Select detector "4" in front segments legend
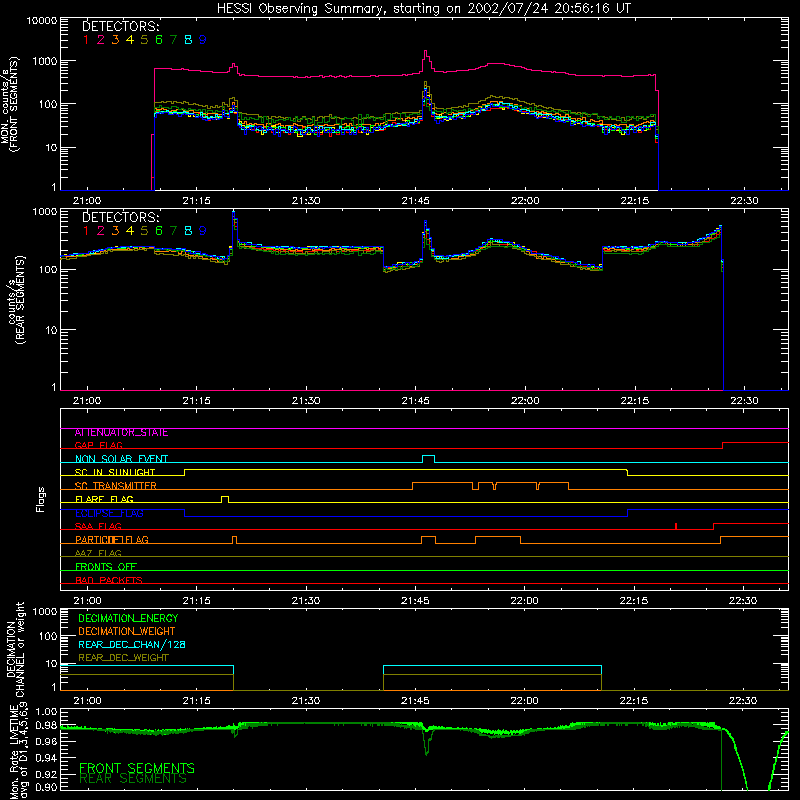Viewport: 800px width, 800px height. (x=130, y=40)
